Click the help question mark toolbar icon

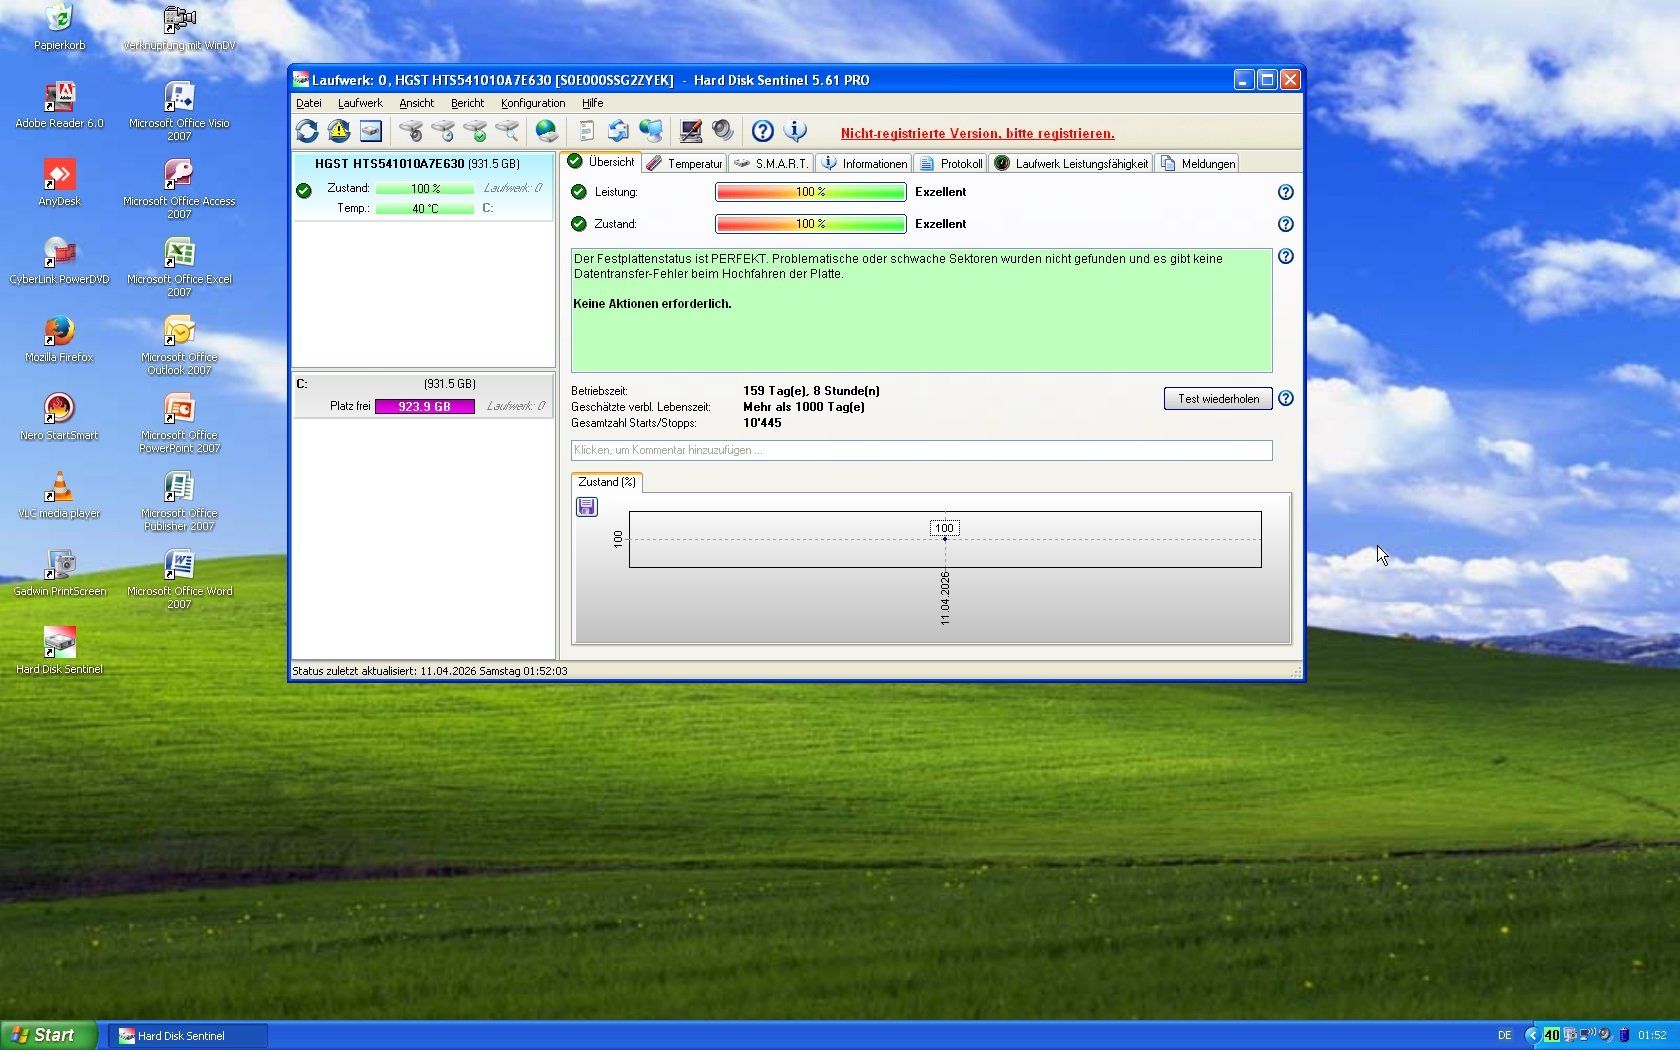pyautogui.click(x=763, y=131)
